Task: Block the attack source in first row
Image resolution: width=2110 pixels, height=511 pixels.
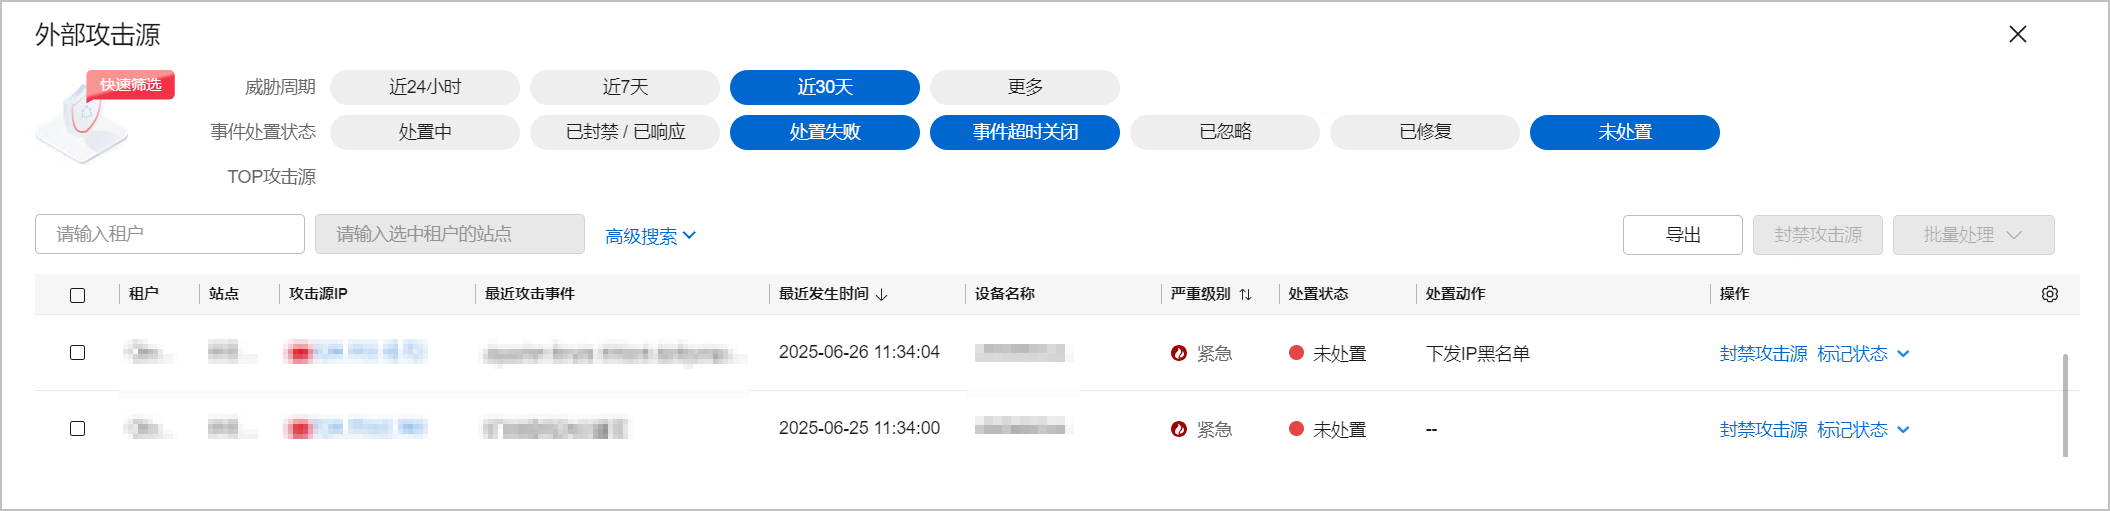Action: click(x=1763, y=354)
